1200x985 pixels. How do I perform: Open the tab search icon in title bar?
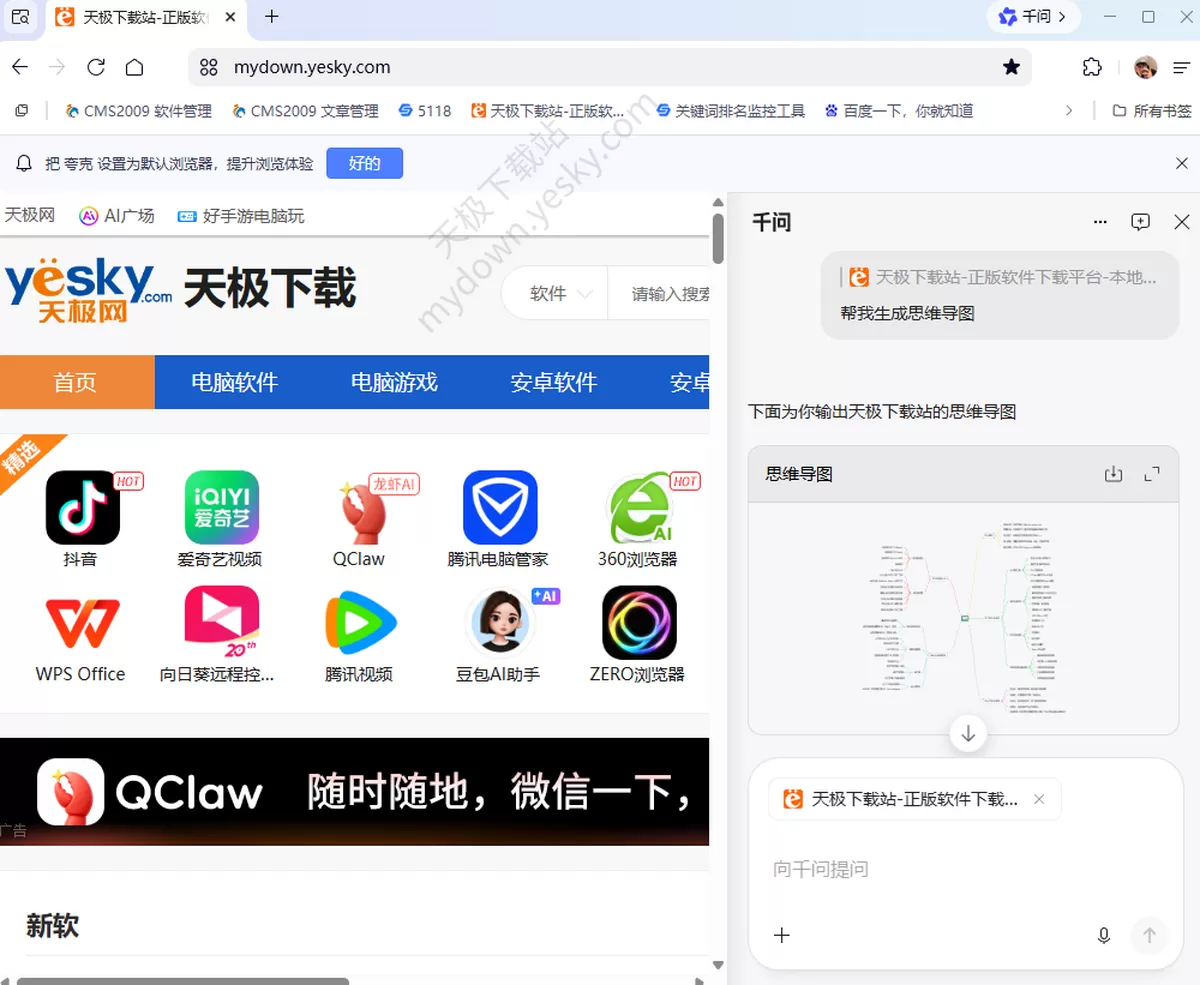point(20,17)
